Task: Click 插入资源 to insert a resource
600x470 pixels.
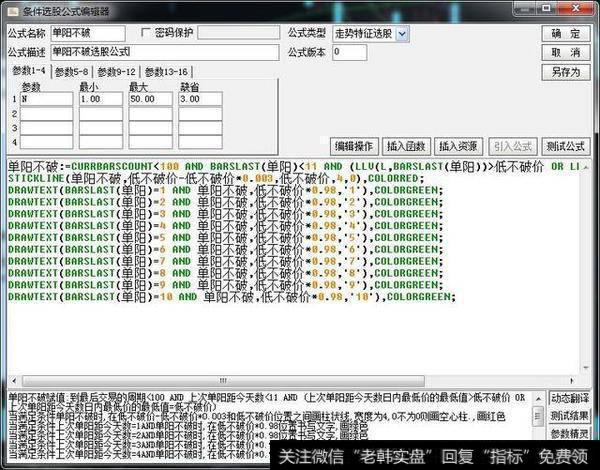Action: click(460, 145)
